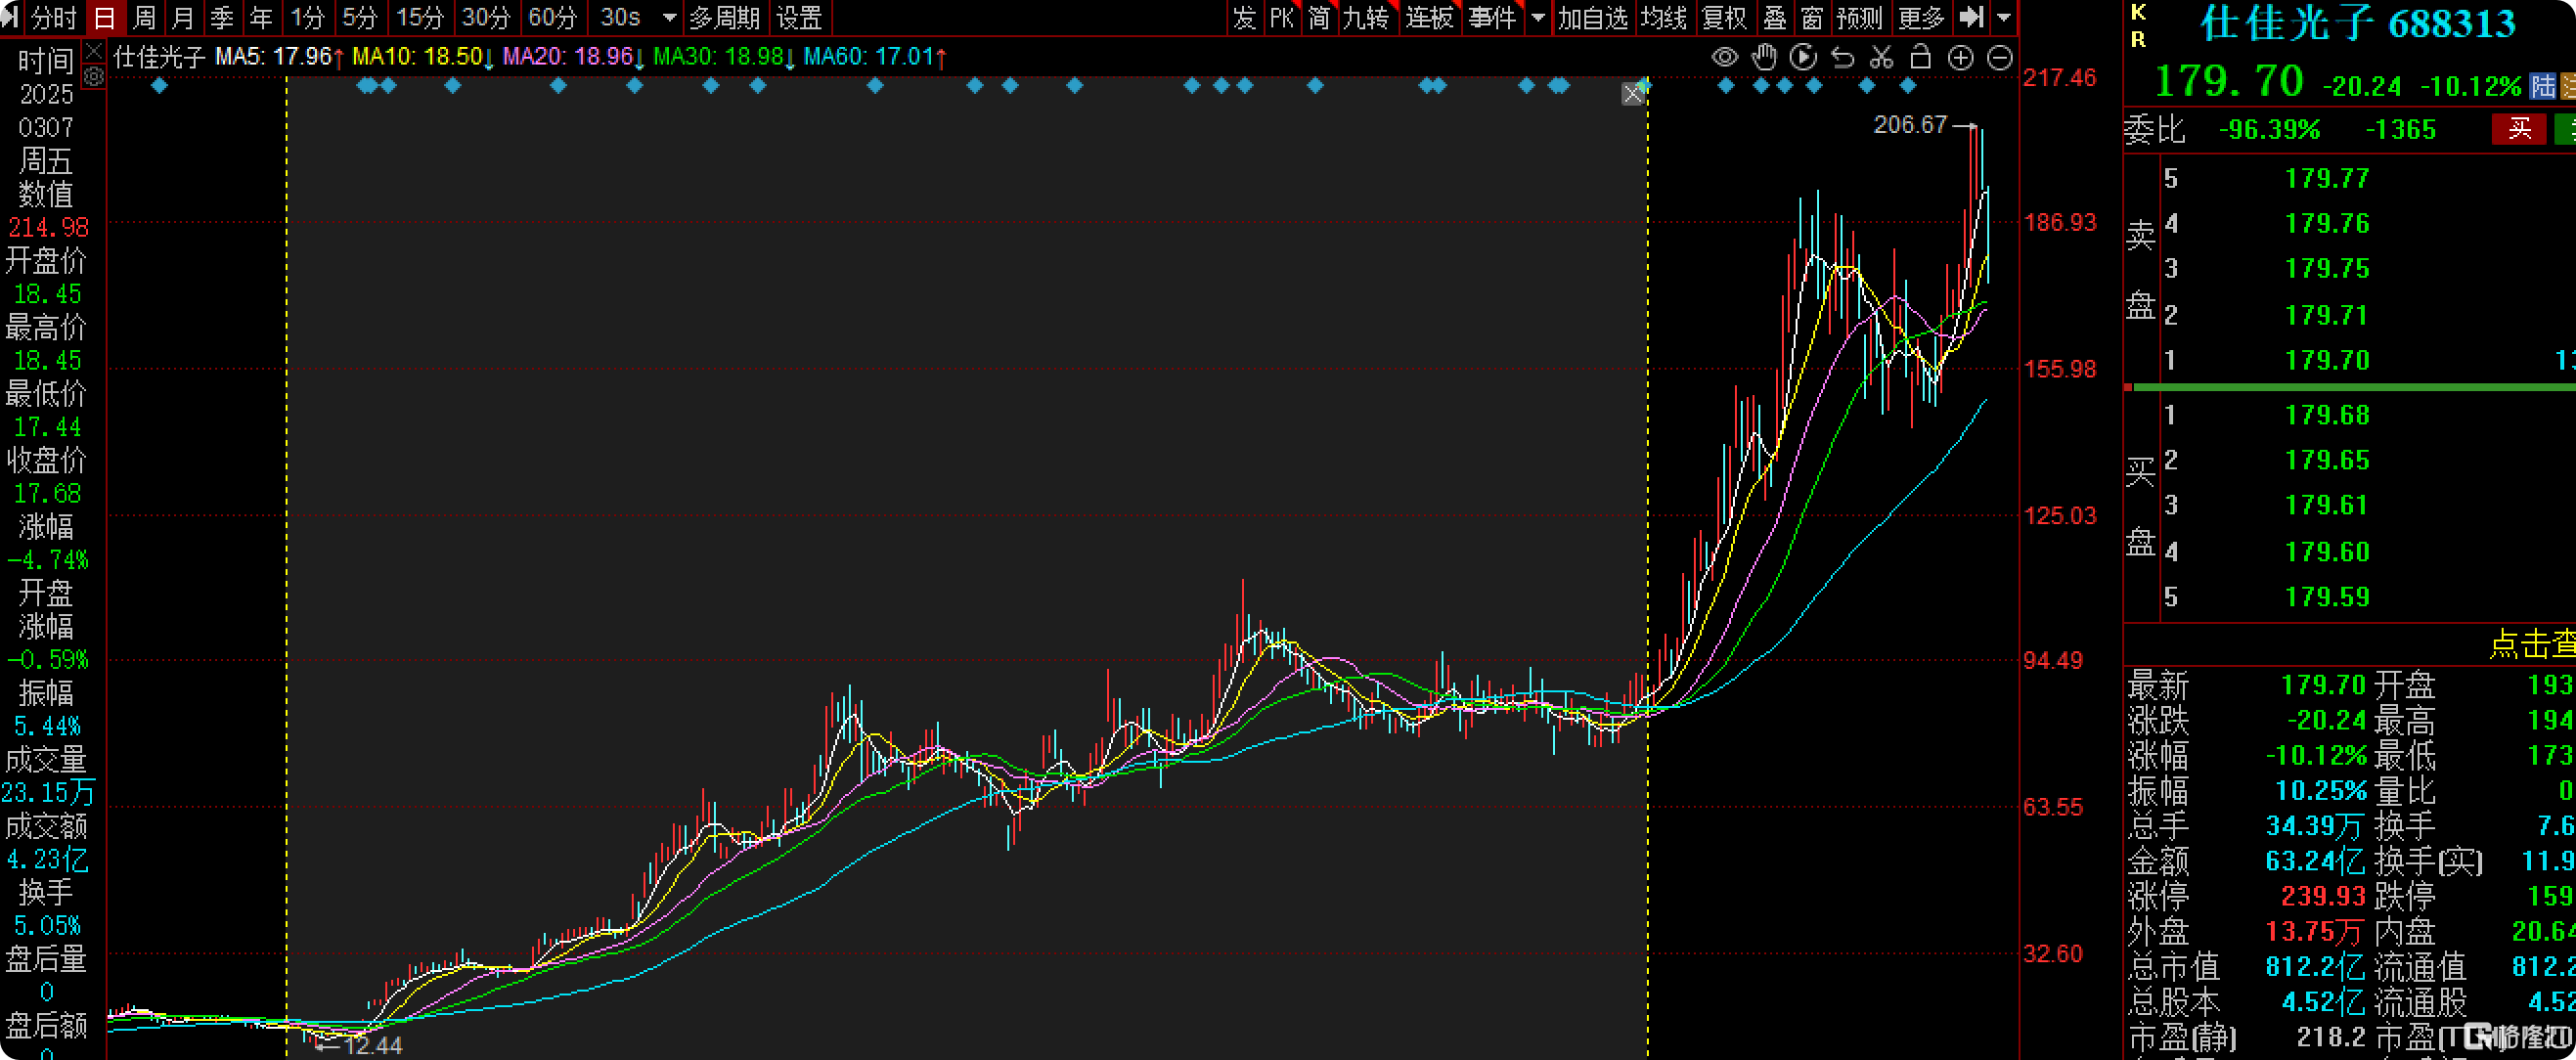The width and height of the screenshot is (2576, 1060).
Task: Select the hand pan tool
Action: click(x=1764, y=58)
